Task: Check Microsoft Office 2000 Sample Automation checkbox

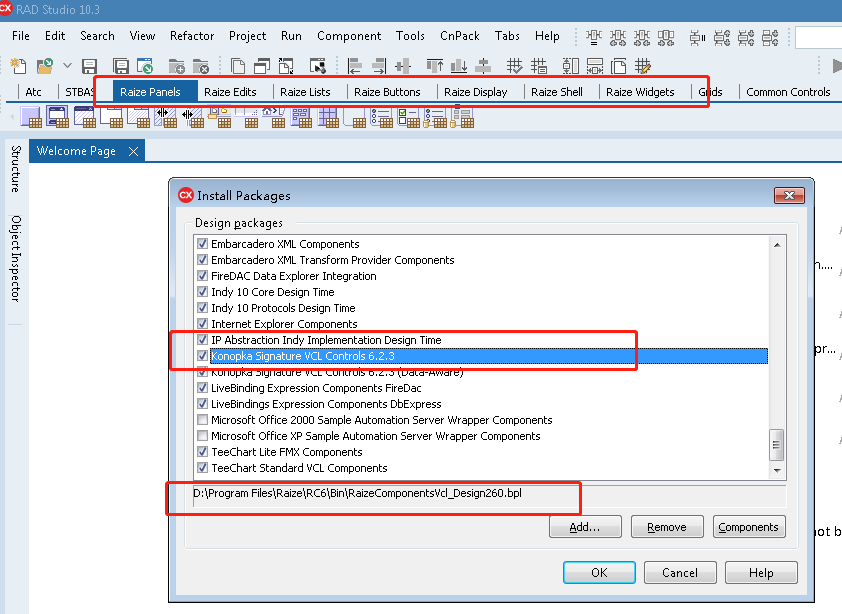Action: (202, 420)
